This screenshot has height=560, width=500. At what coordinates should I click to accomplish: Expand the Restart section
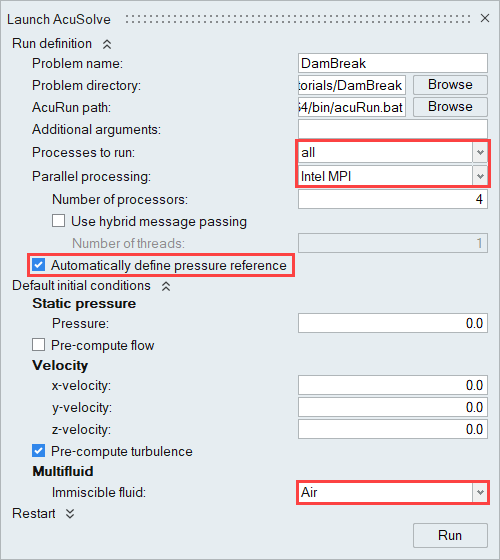pyautogui.click(x=70, y=514)
